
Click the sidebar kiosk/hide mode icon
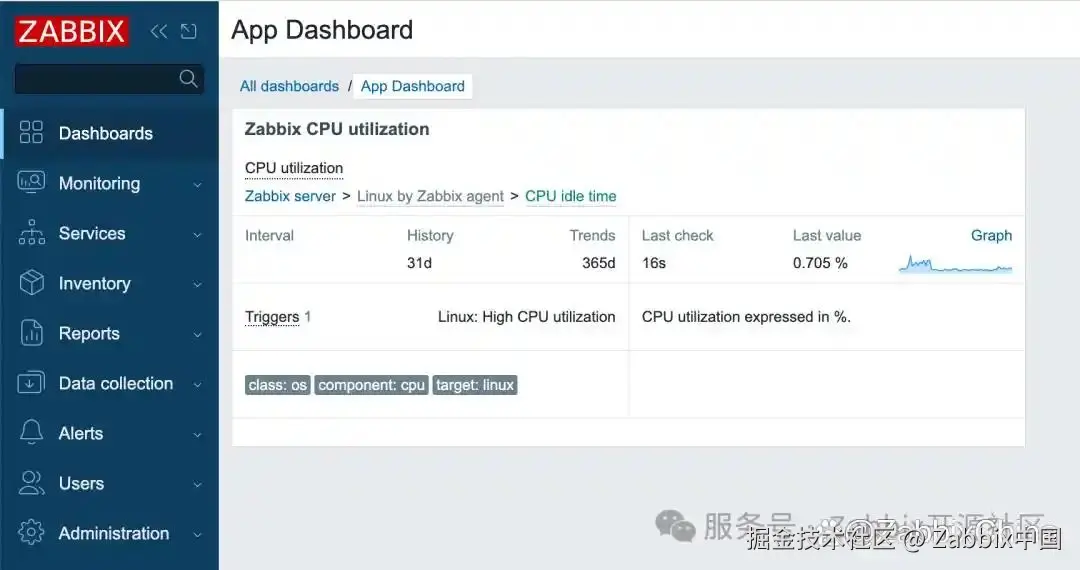click(x=188, y=31)
